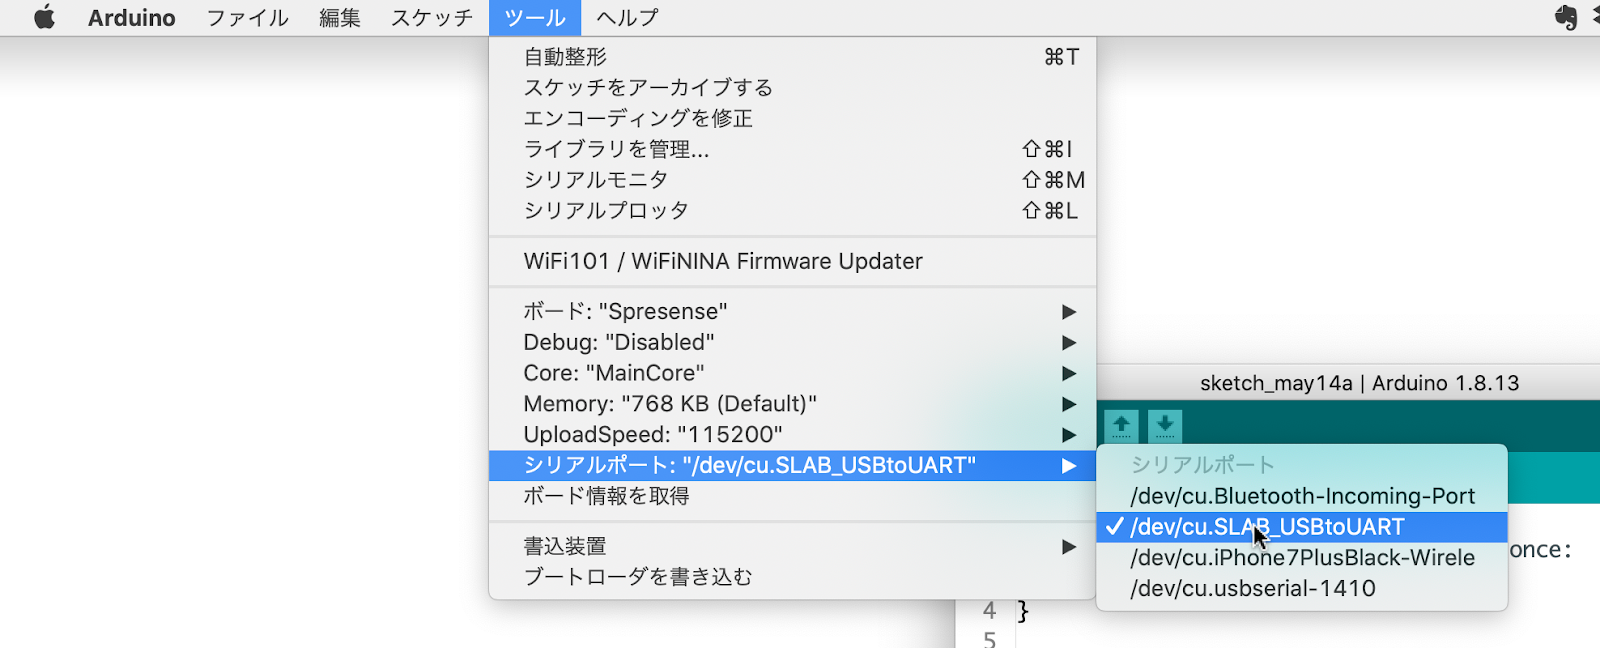Open シリアルプロッタ
The height and width of the screenshot is (648, 1600).
[792, 211]
